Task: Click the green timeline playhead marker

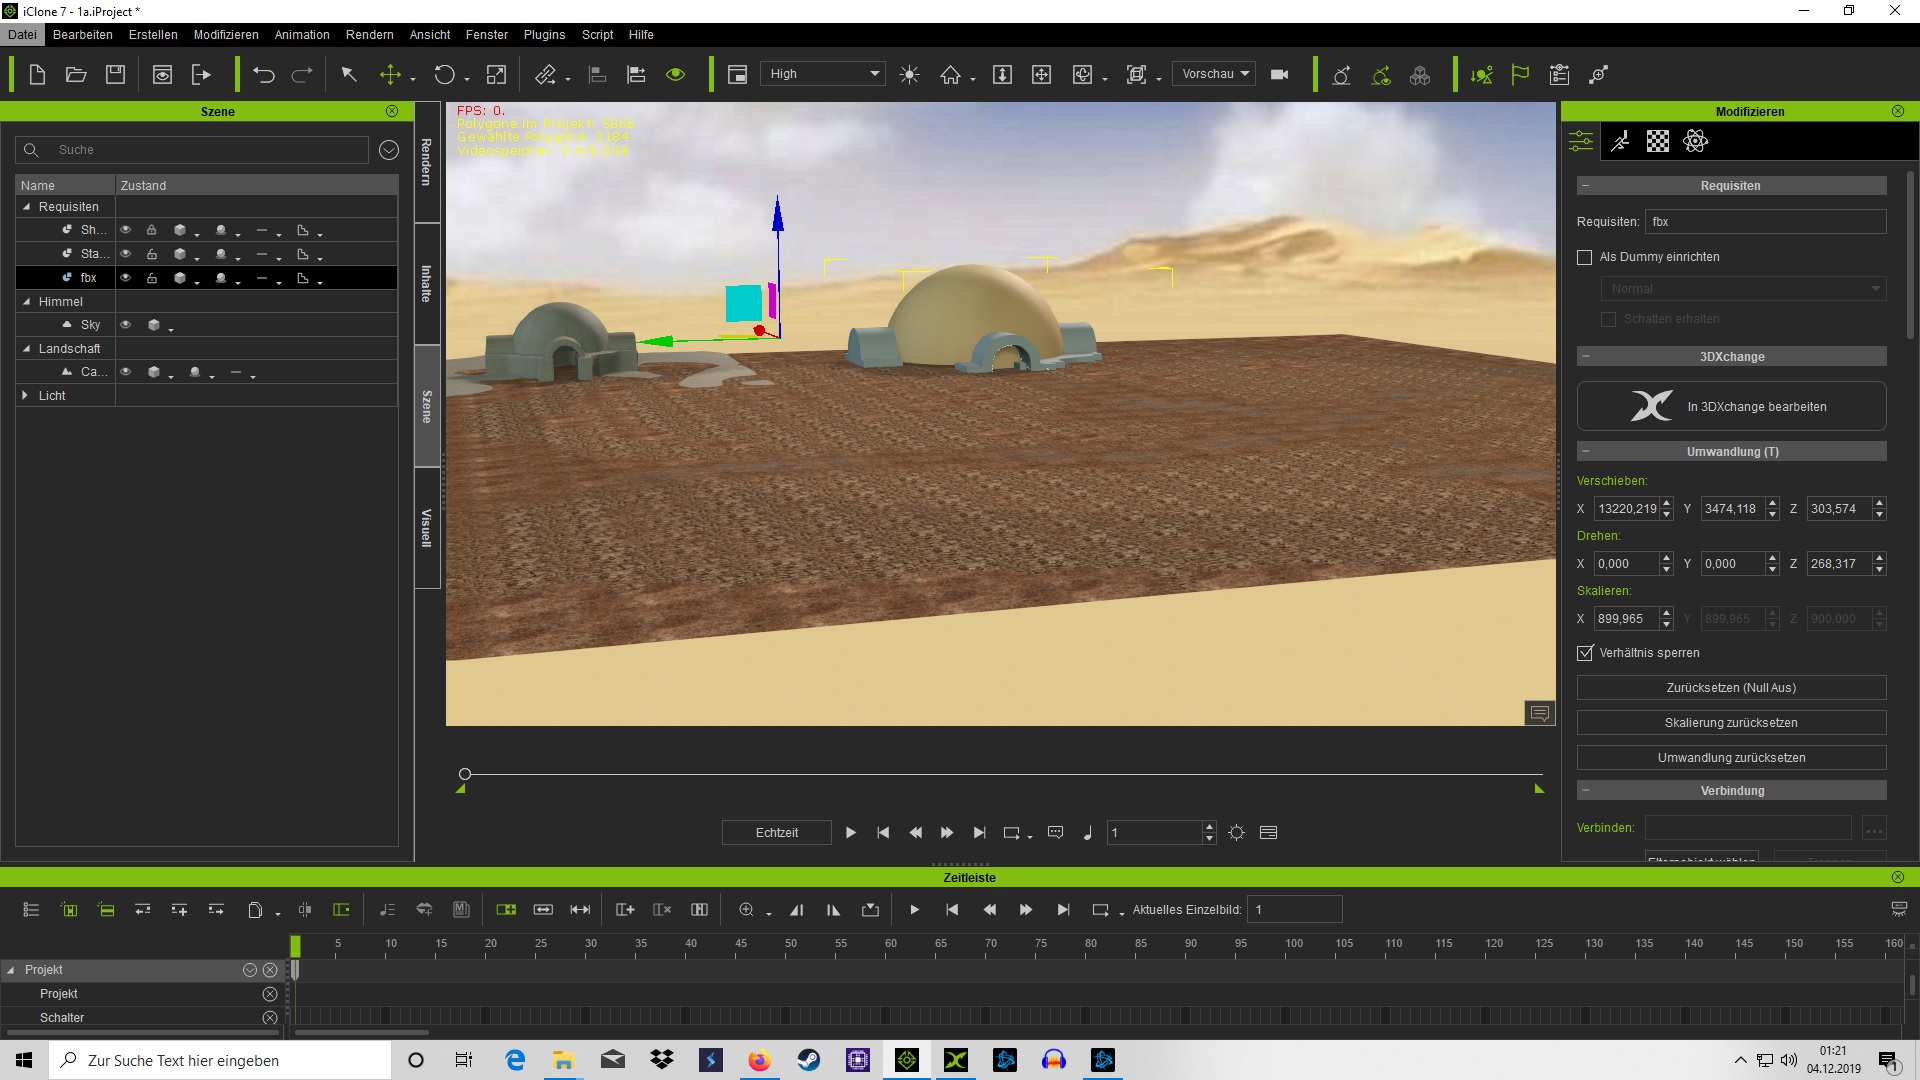Action: (x=295, y=946)
